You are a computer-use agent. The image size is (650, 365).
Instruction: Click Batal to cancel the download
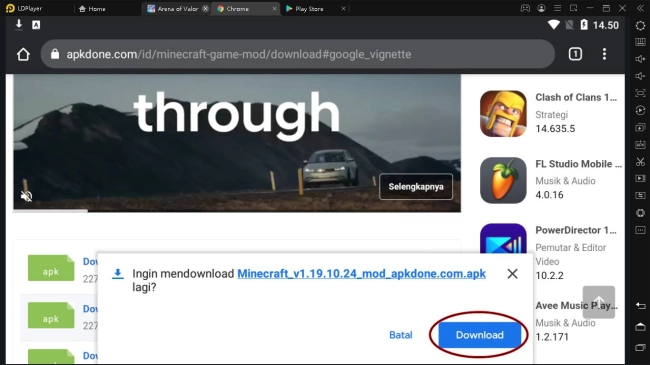(400, 335)
